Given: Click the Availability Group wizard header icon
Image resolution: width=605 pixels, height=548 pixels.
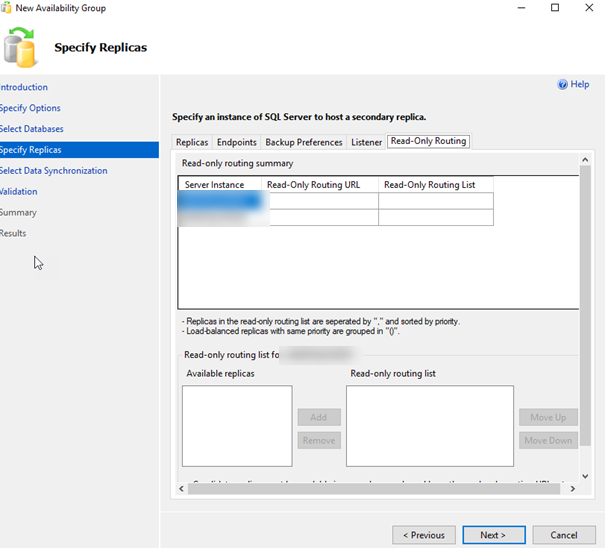Looking at the screenshot, I should (21, 47).
